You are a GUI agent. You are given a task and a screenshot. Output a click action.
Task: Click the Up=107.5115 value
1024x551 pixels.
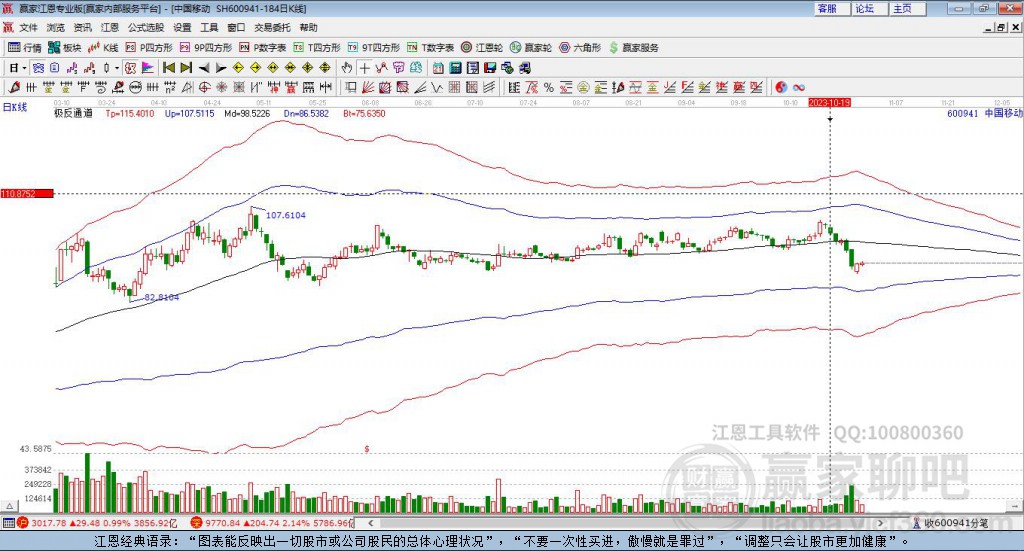pyautogui.click(x=189, y=113)
